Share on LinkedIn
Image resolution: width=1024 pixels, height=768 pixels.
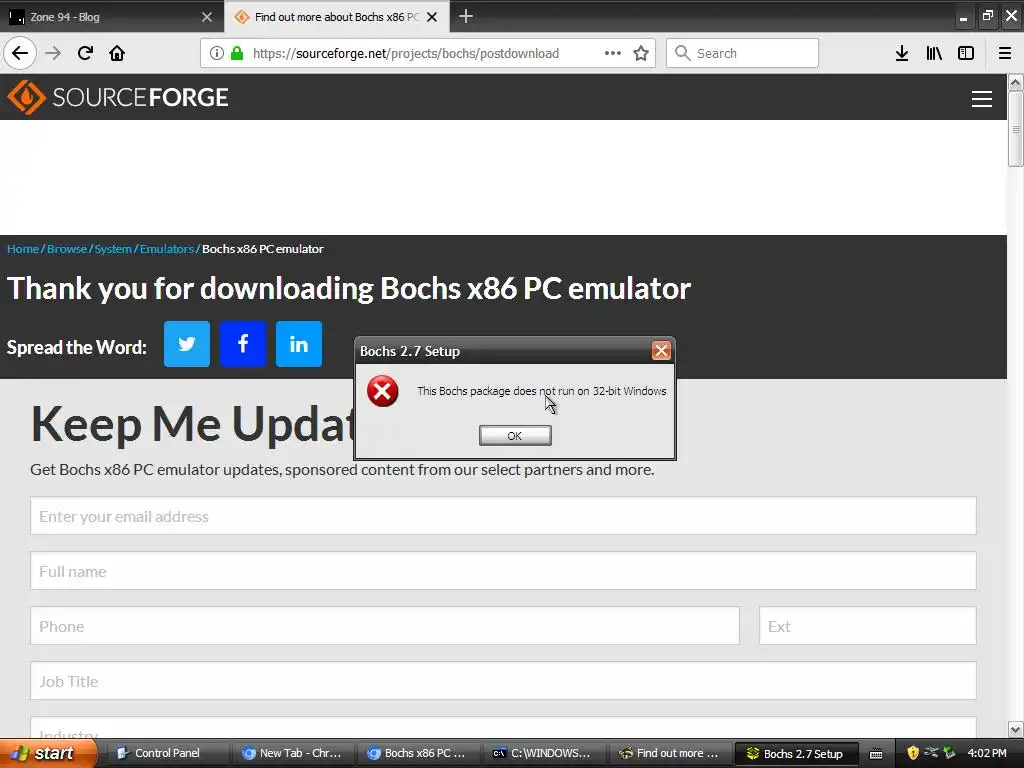299,344
